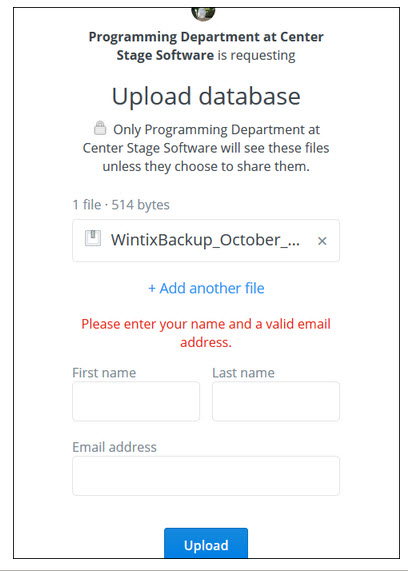Click the 1 file 514 bytes summary

[121, 205]
